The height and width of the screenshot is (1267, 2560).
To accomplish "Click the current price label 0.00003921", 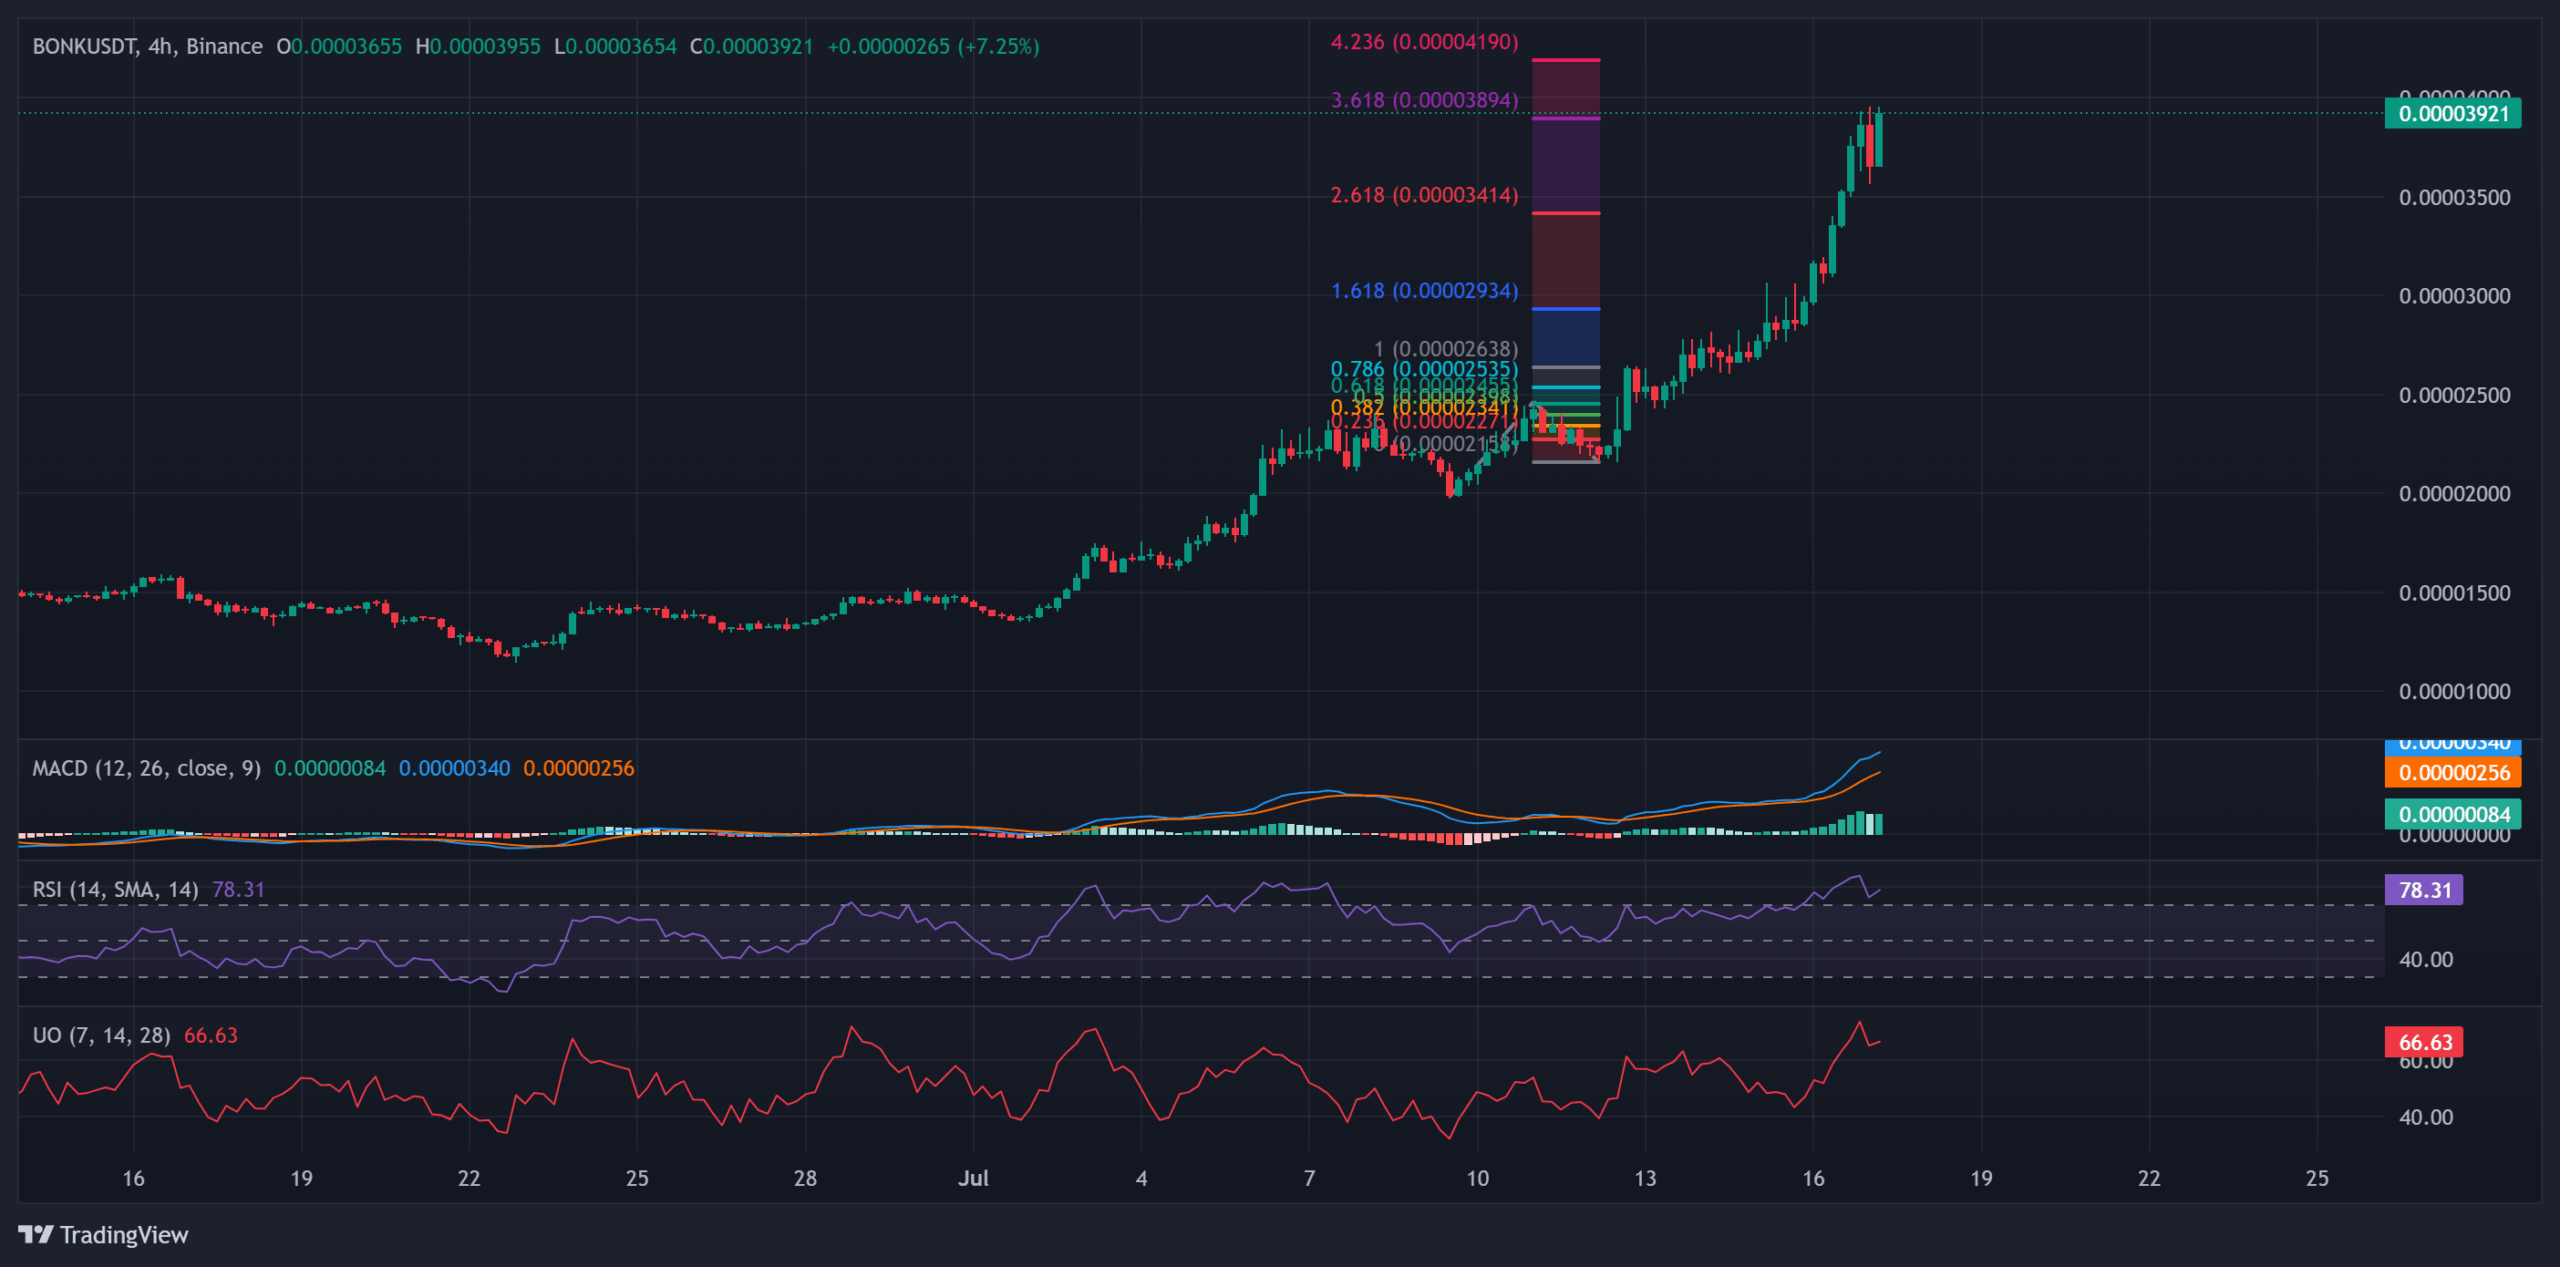I will coord(2452,113).
